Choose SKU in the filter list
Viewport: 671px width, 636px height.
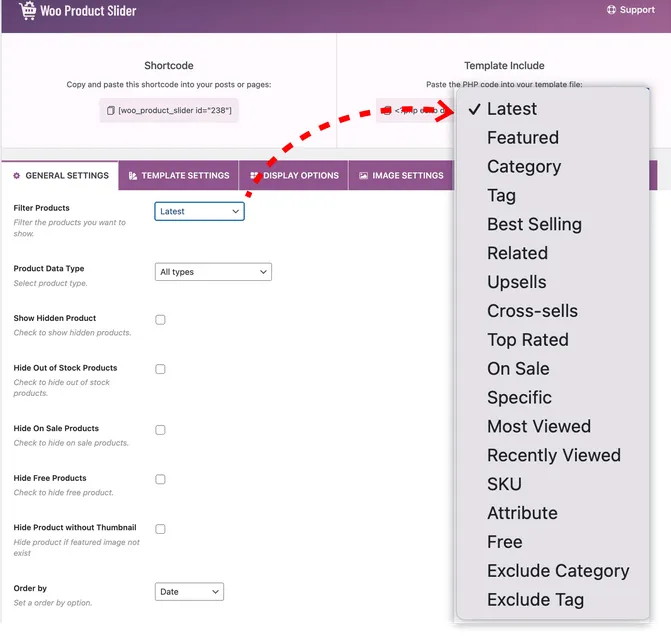coord(553,484)
